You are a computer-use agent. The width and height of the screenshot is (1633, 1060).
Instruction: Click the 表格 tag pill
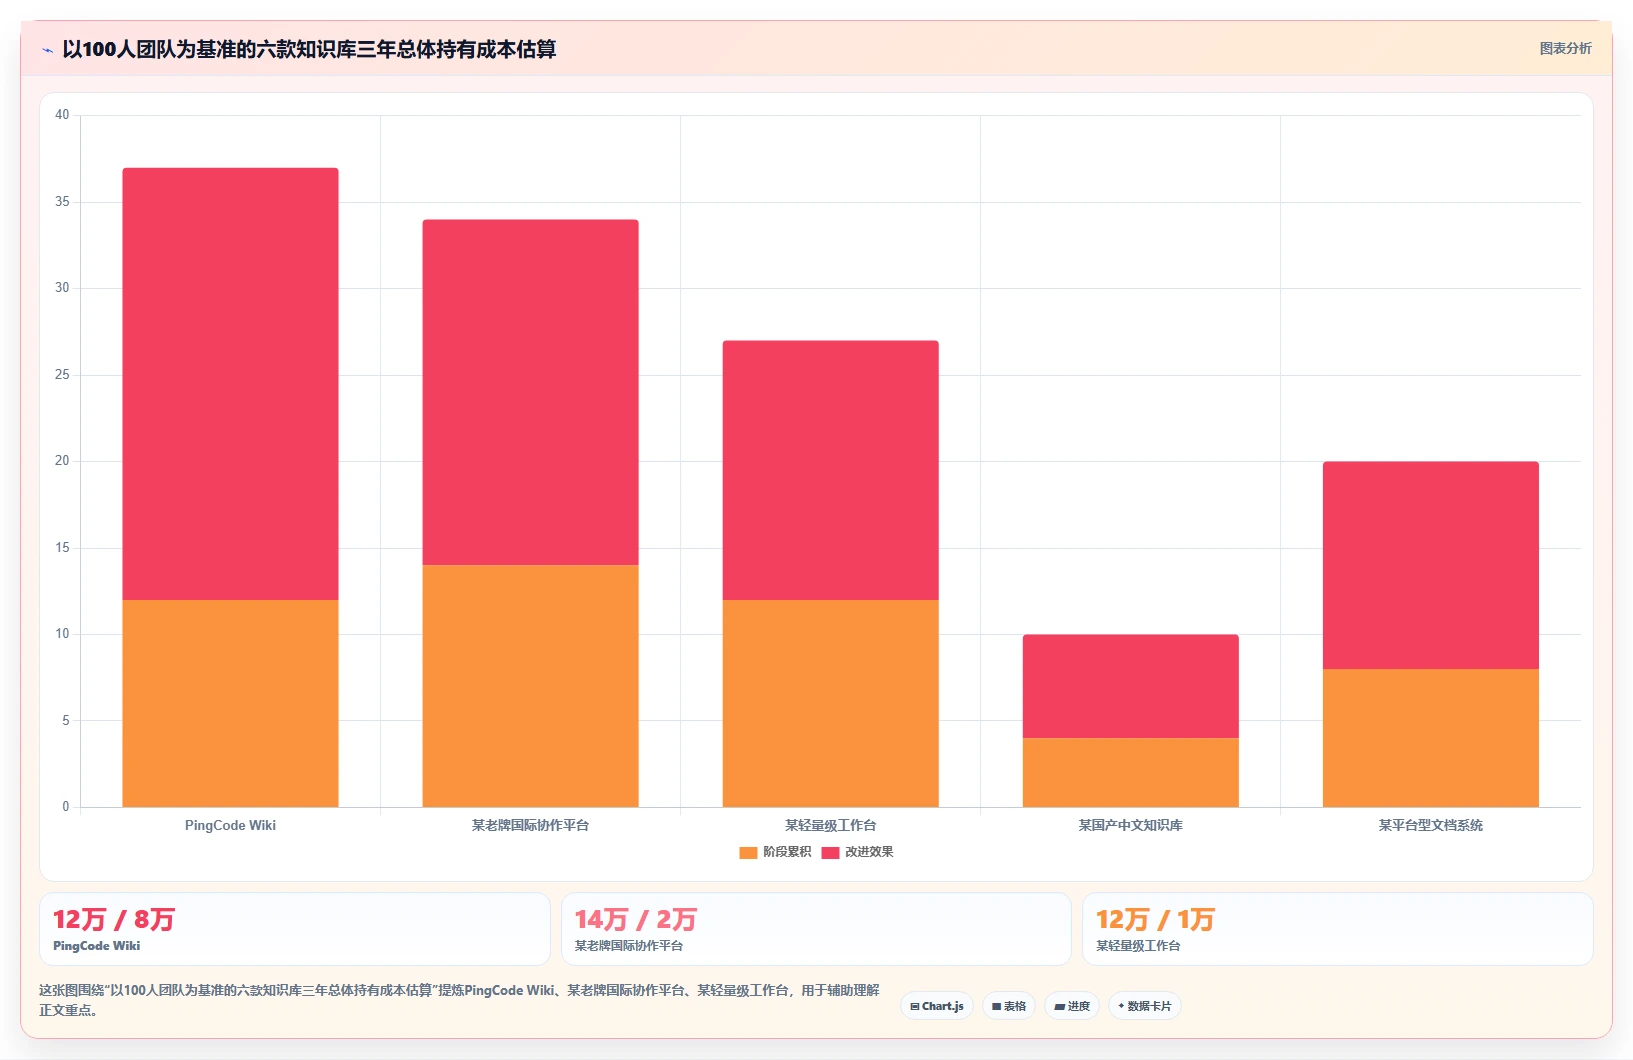pos(1009,1006)
